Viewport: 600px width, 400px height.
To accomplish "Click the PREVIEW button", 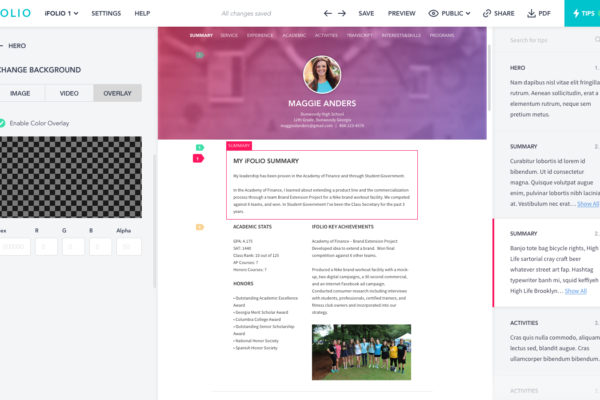I will [x=401, y=13].
